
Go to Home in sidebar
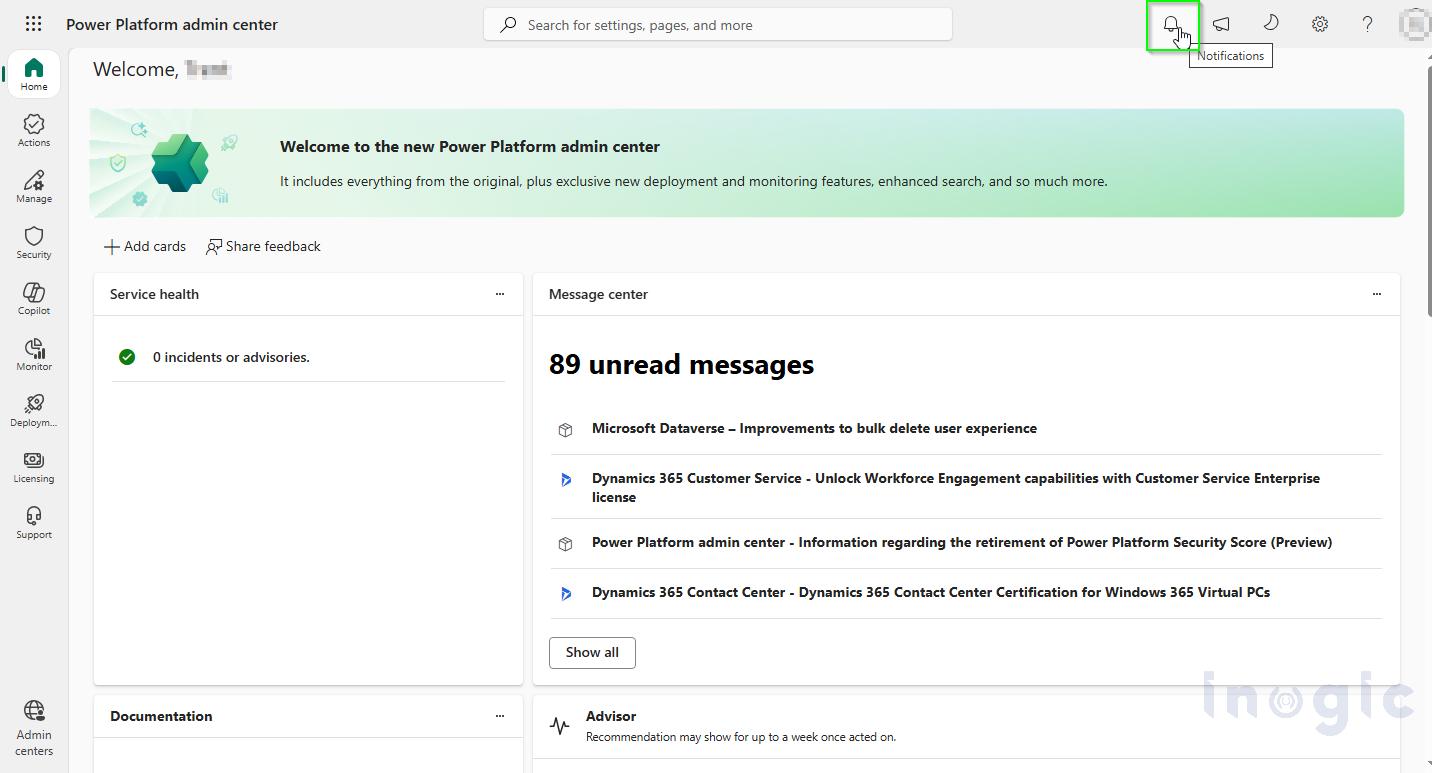point(34,74)
